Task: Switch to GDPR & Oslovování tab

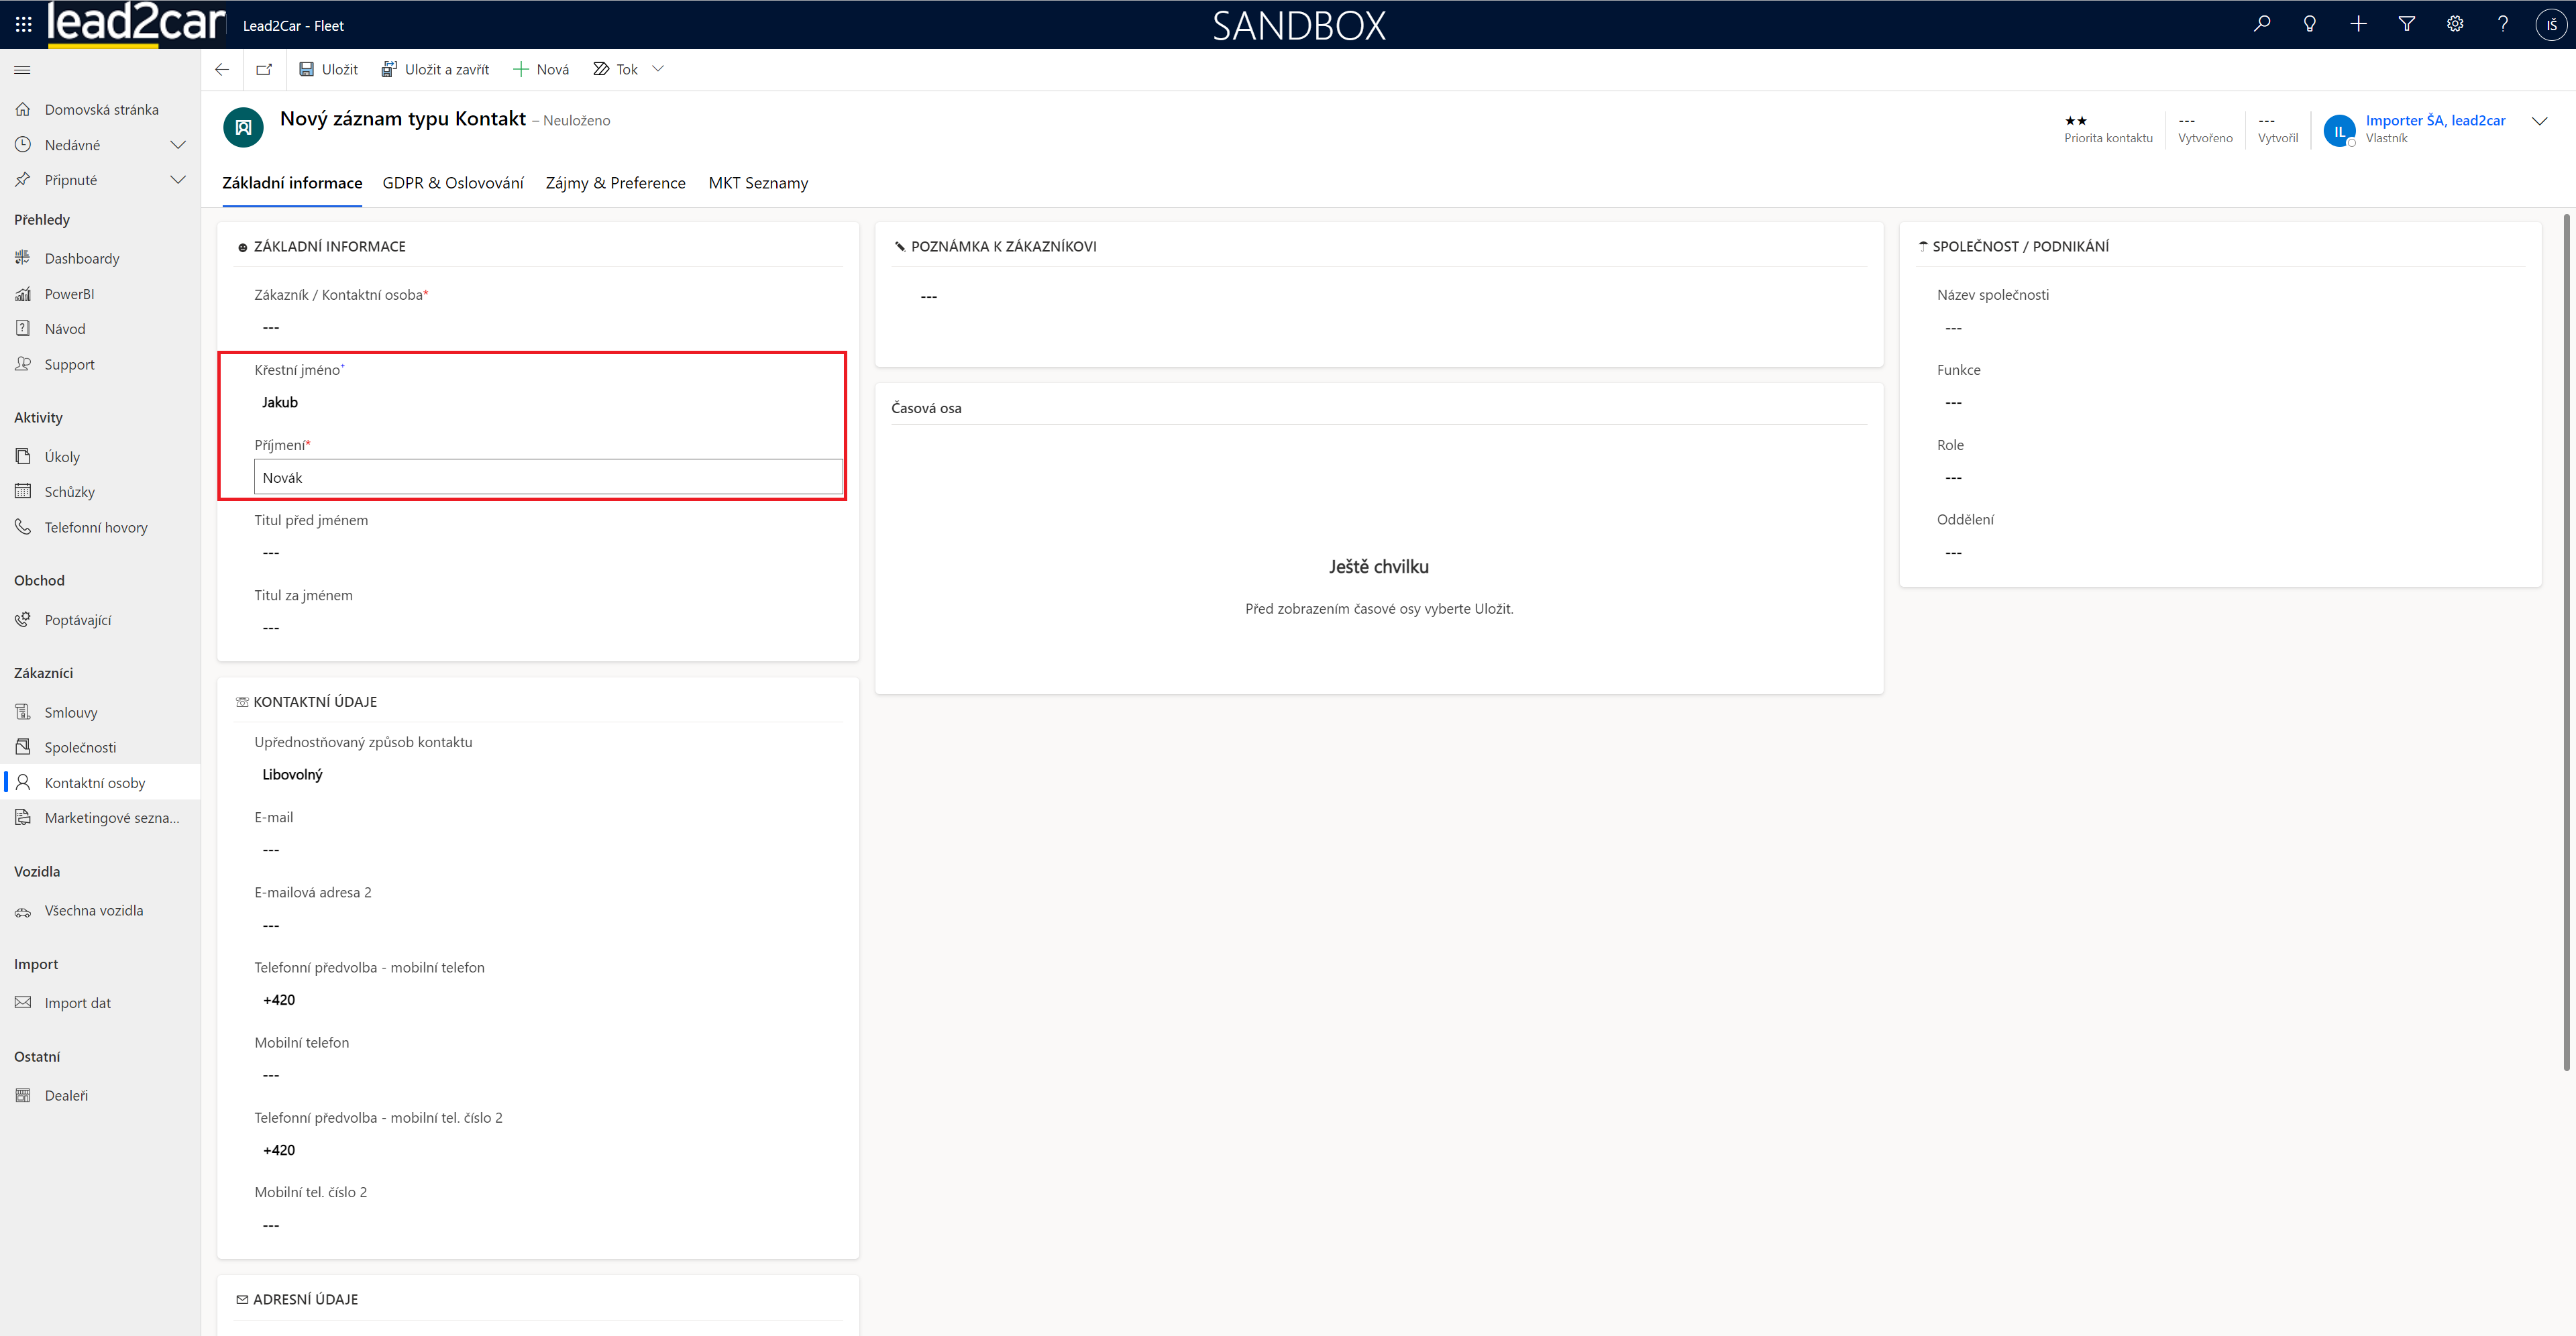Action: click(453, 183)
